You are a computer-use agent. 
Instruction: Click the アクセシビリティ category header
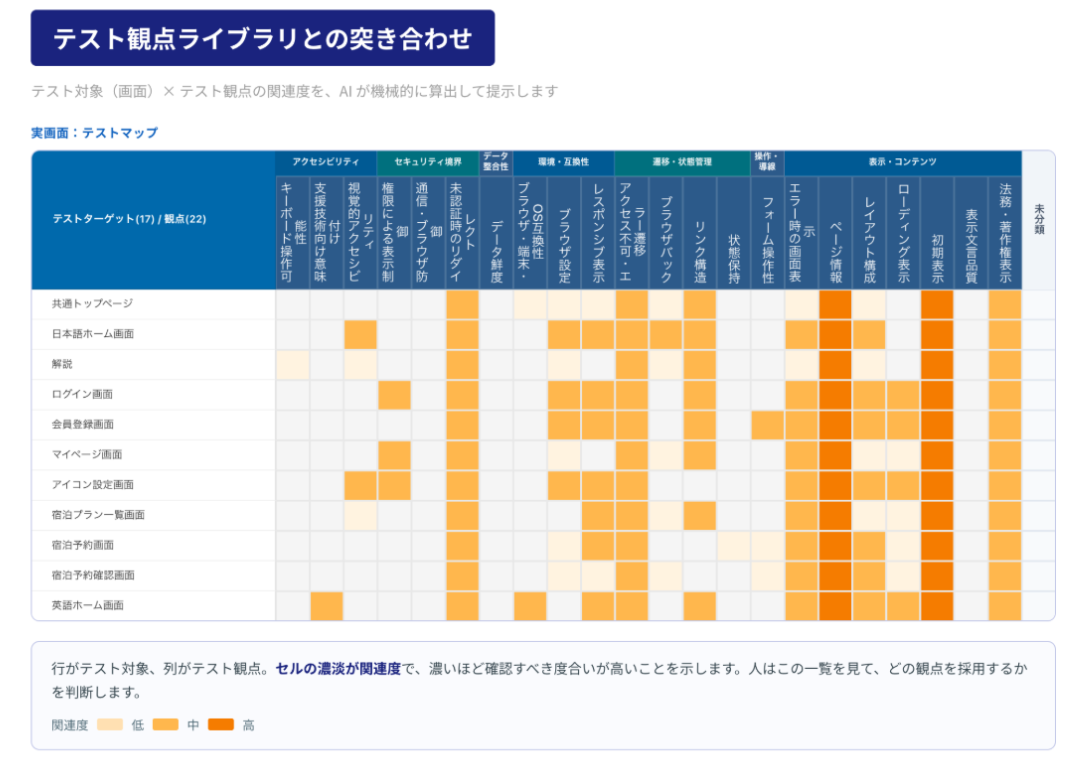pyautogui.click(x=326, y=162)
